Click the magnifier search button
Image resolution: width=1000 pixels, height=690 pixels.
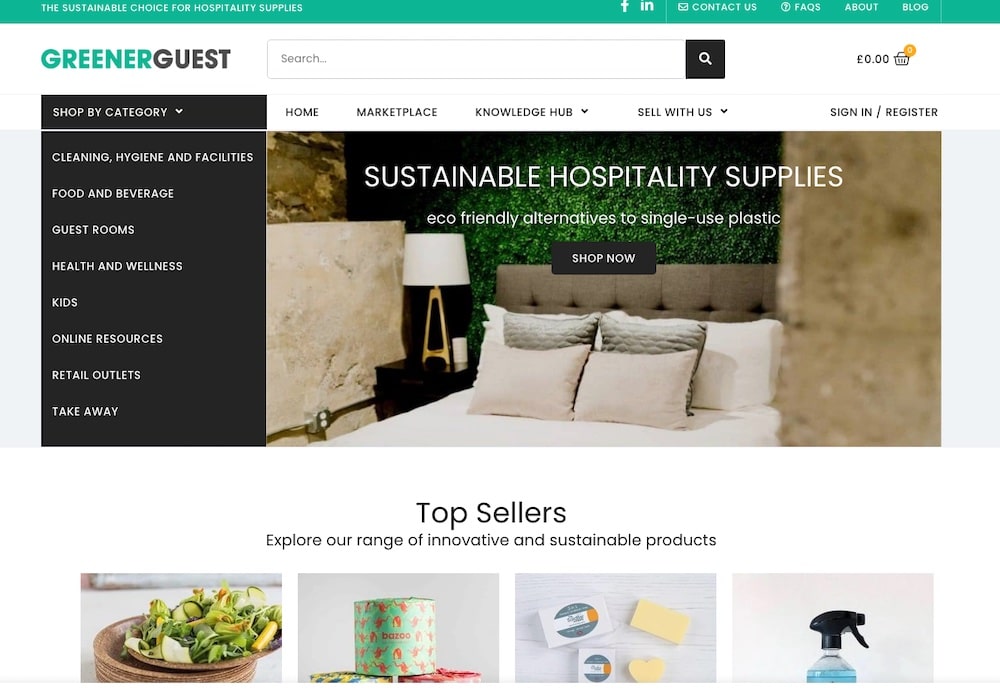coord(705,59)
